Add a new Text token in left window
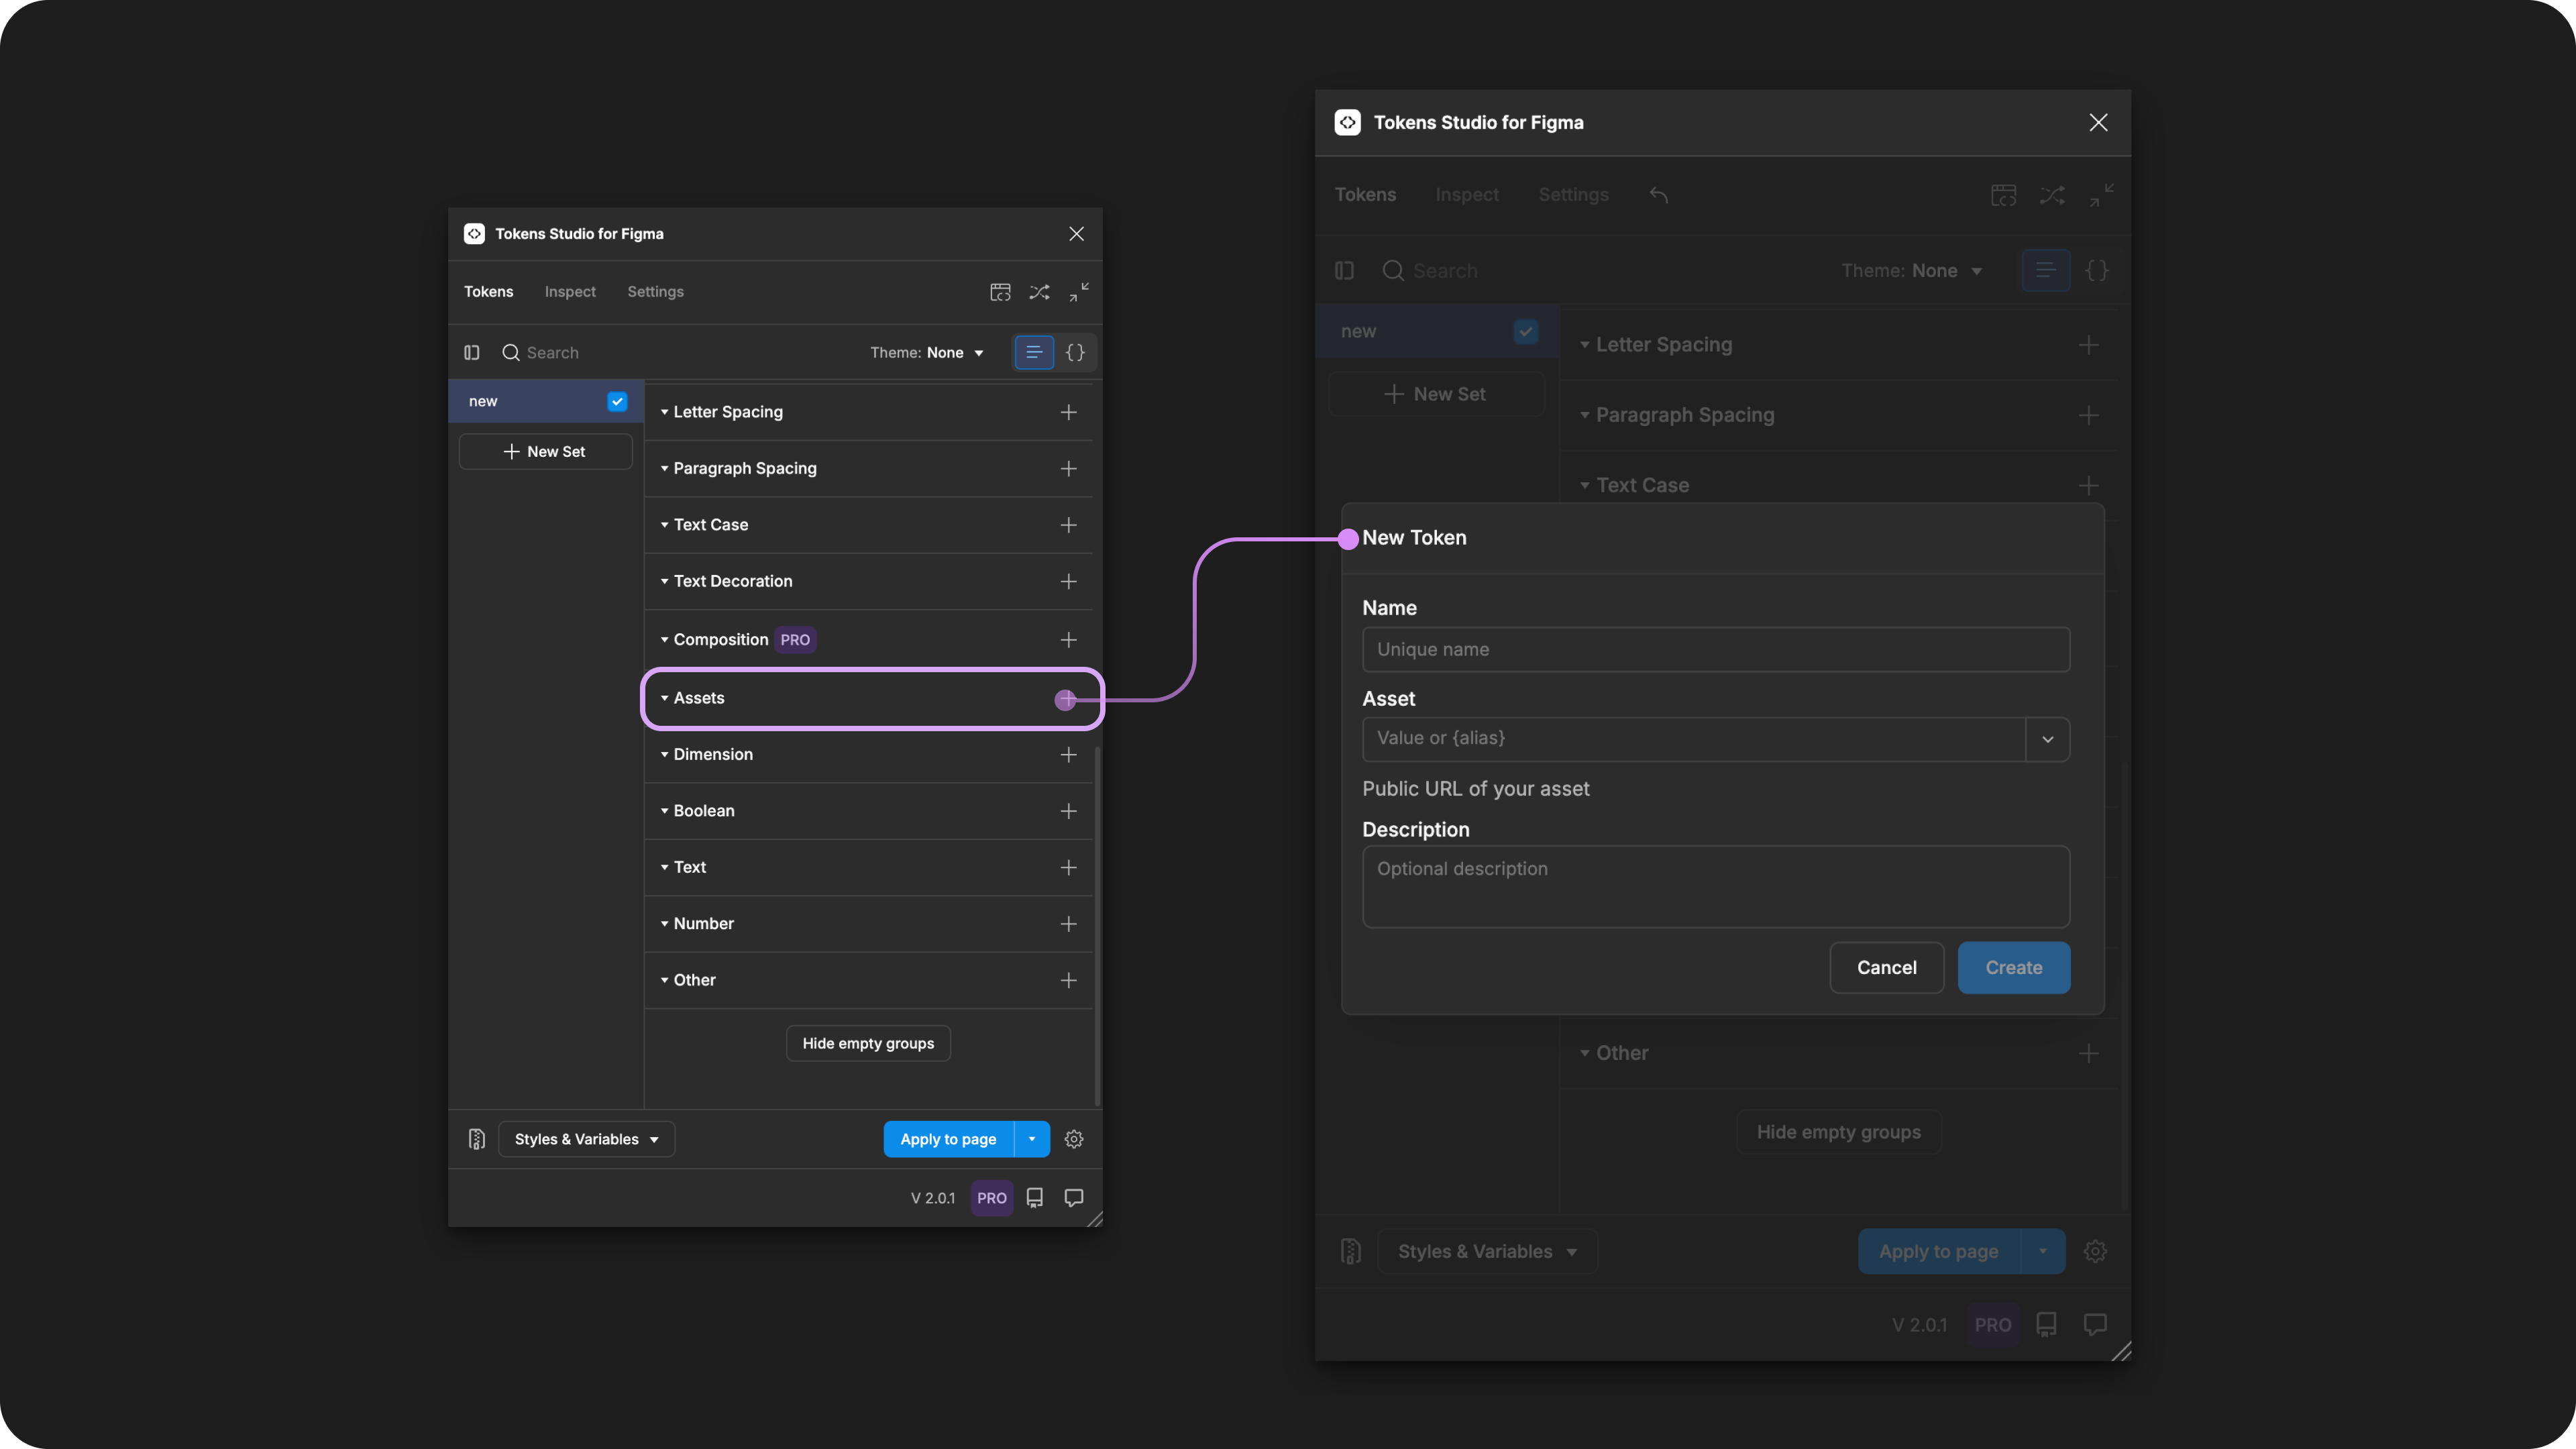Image resolution: width=2576 pixels, height=1449 pixels. [1068, 867]
